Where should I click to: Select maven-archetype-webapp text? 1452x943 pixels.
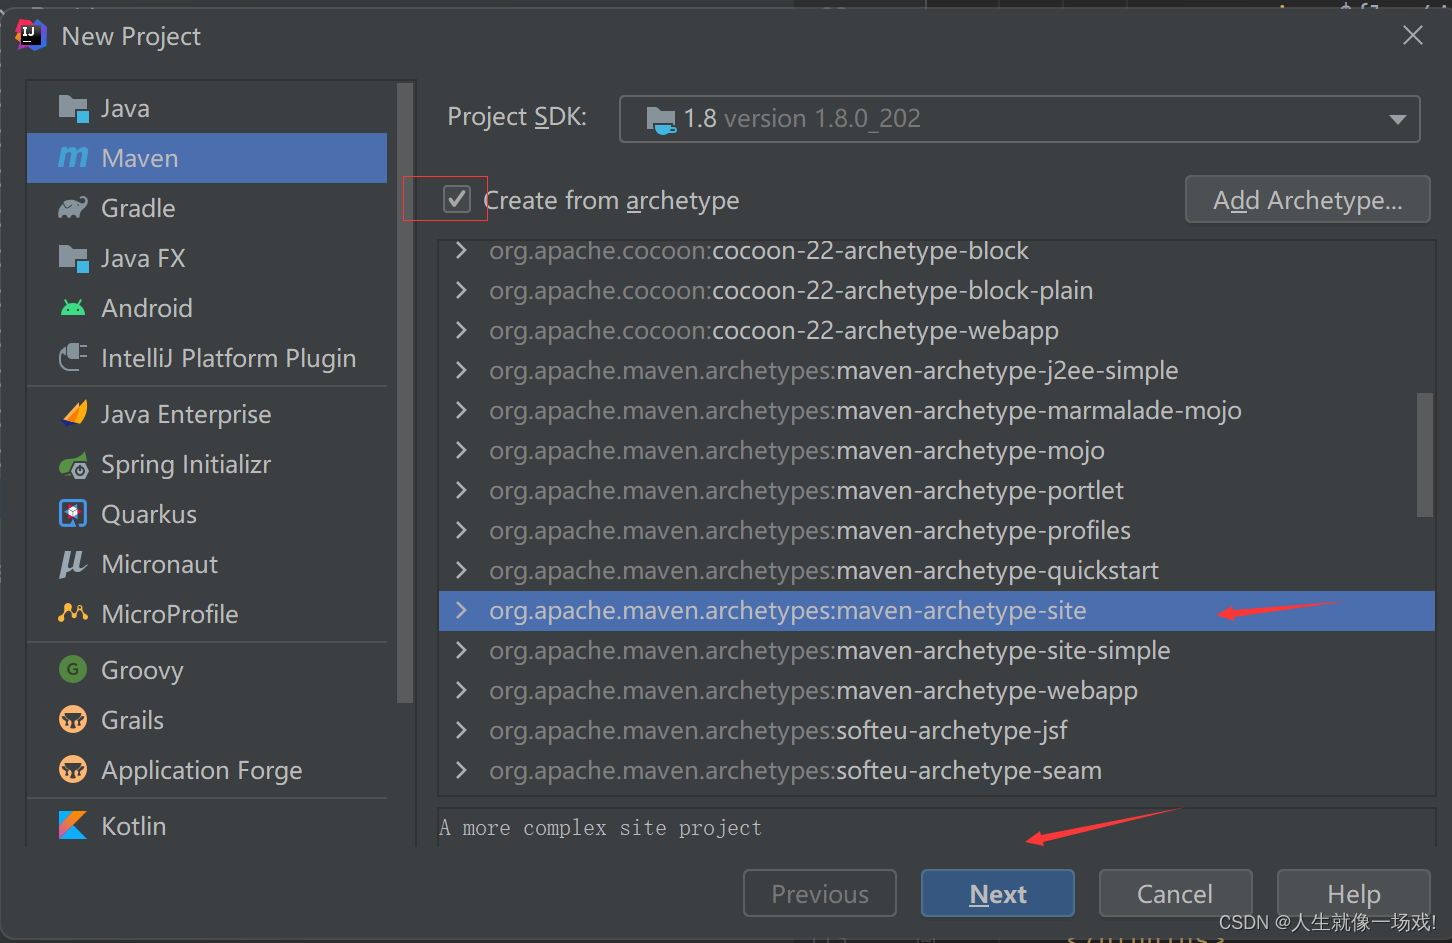(x=987, y=690)
